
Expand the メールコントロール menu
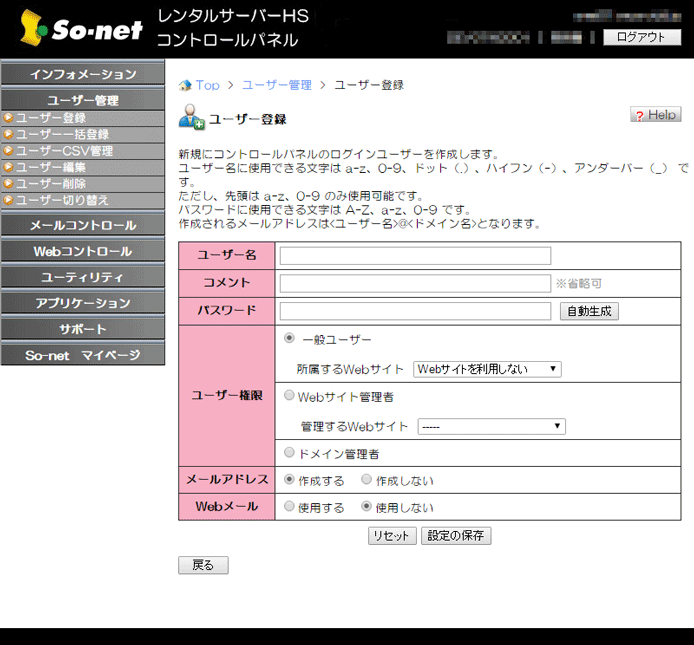click(82, 225)
